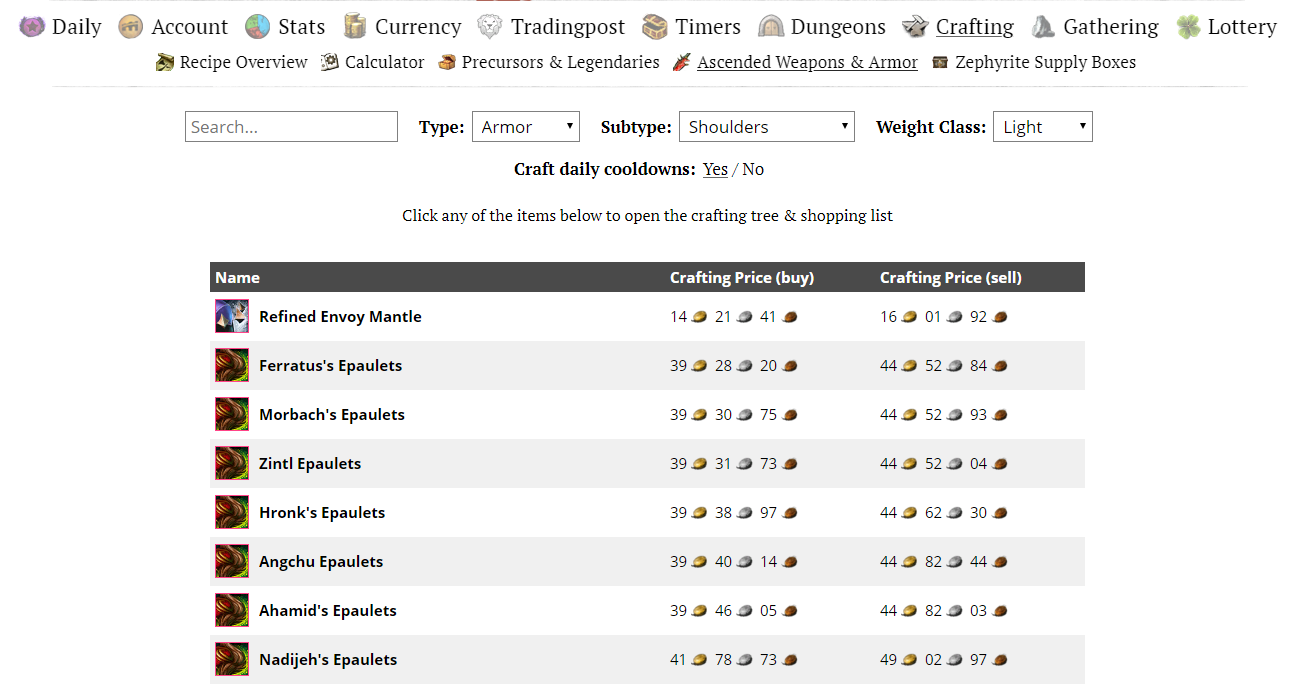The width and height of the screenshot is (1292, 687).
Task: Click the Account face icon
Action: coord(130,27)
